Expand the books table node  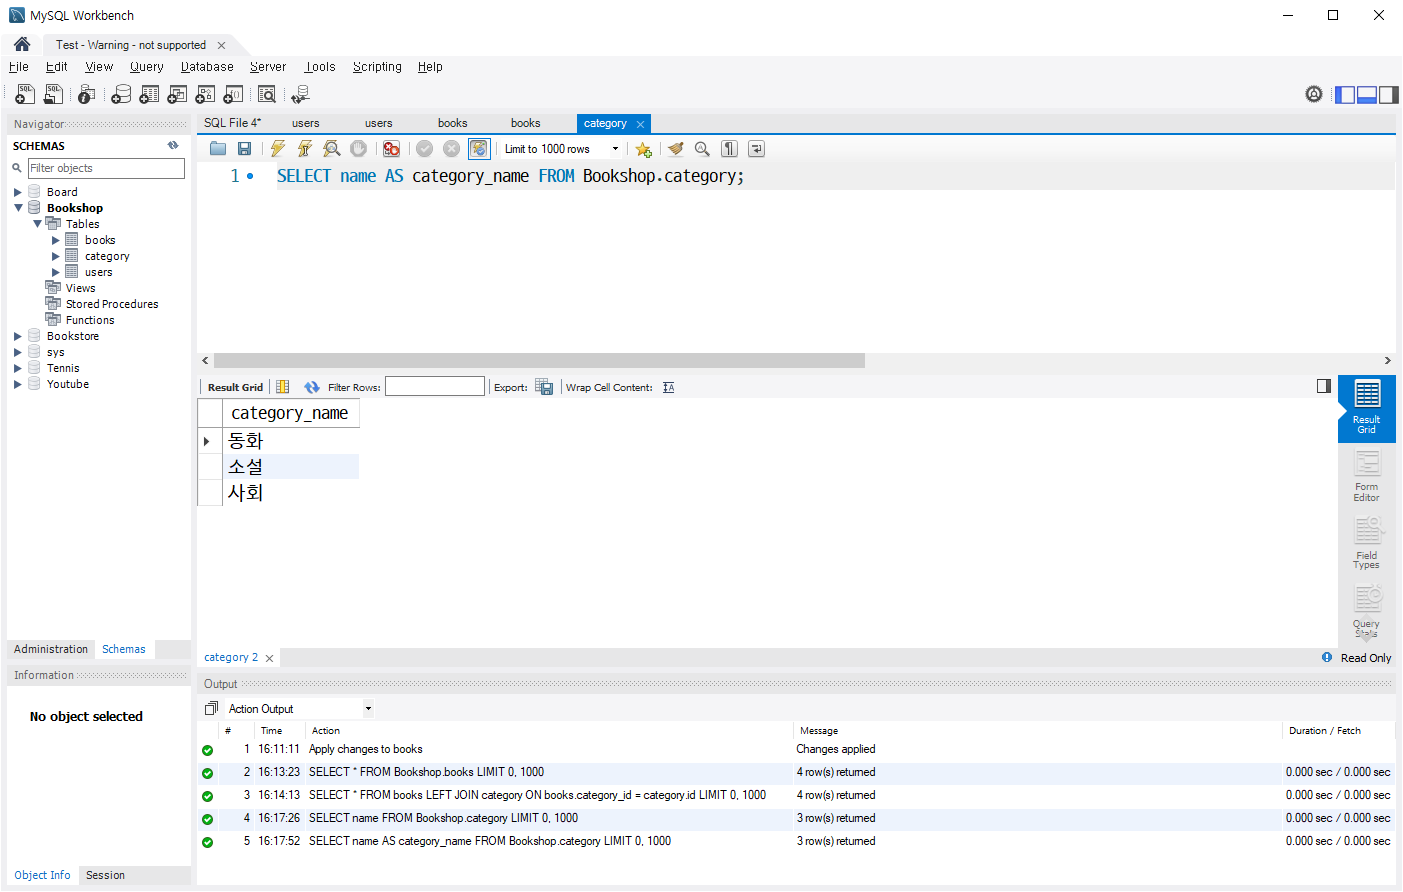click(x=56, y=240)
